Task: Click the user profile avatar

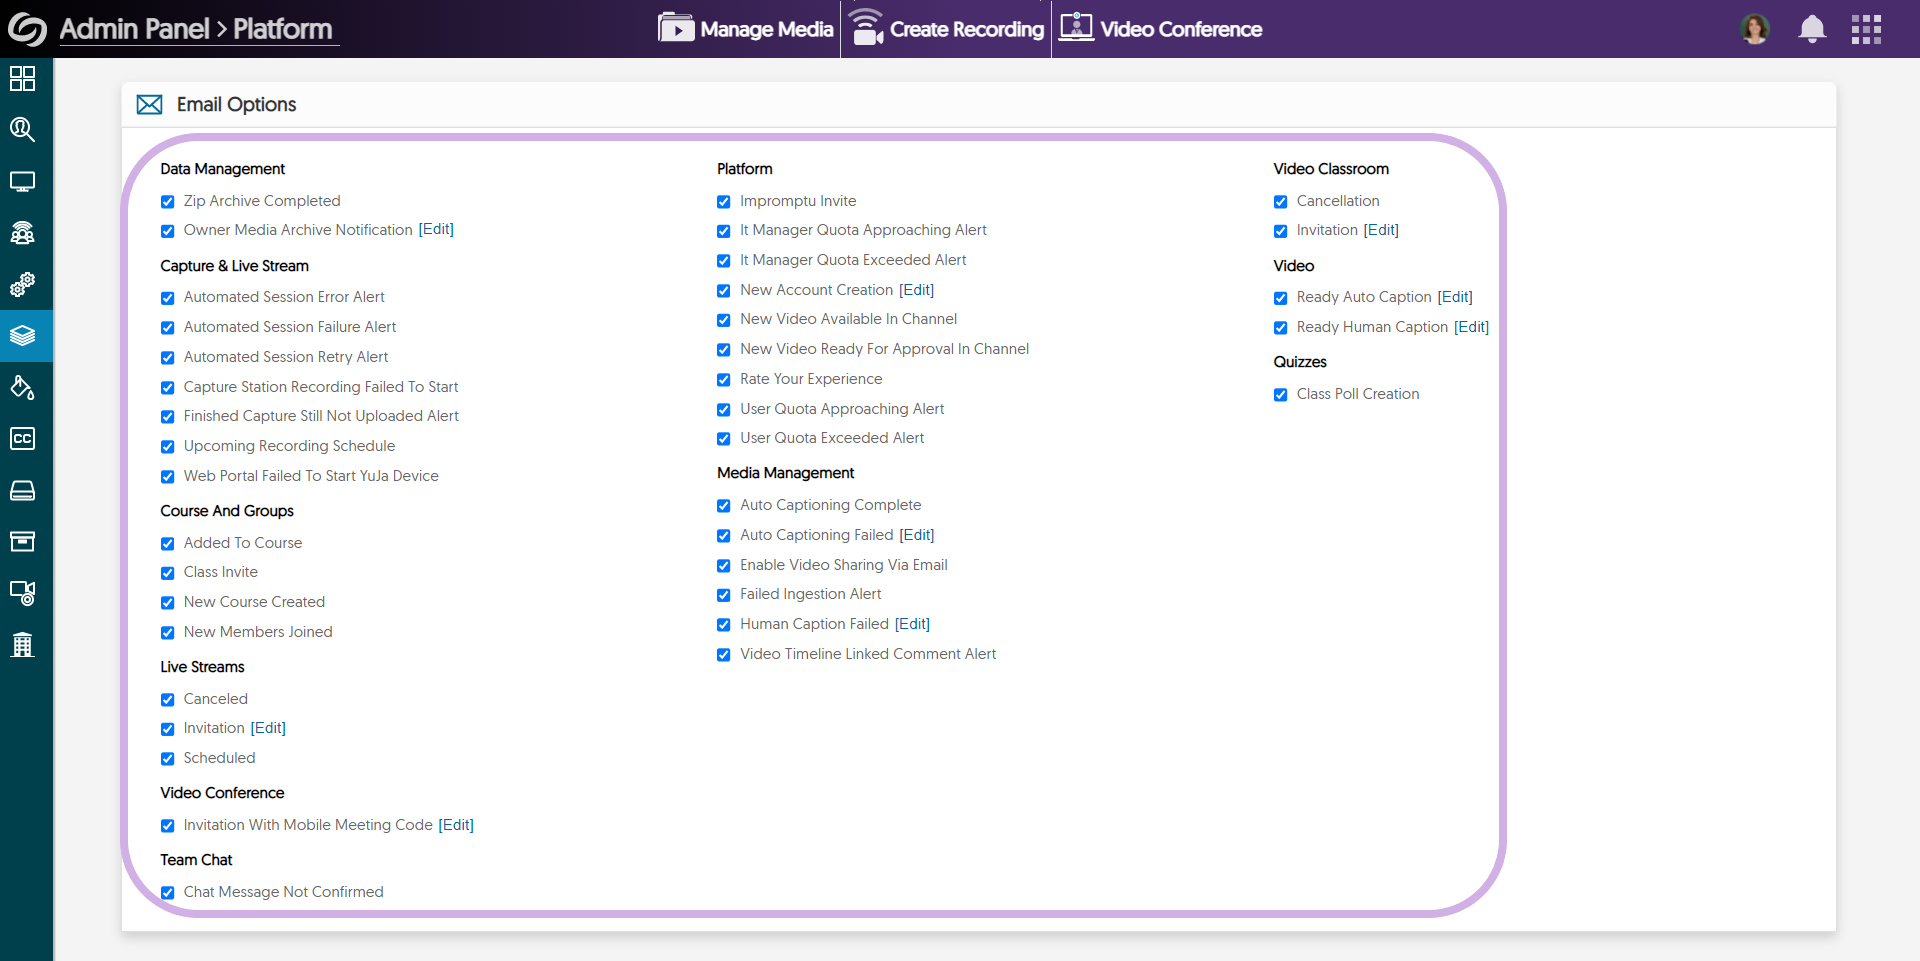Action: 1755,29
